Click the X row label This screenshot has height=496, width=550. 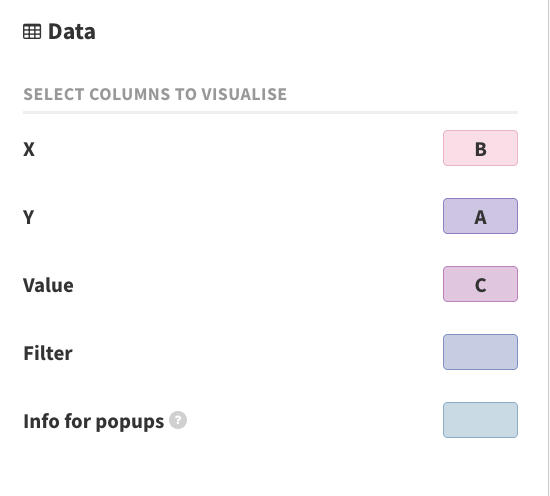29,149
